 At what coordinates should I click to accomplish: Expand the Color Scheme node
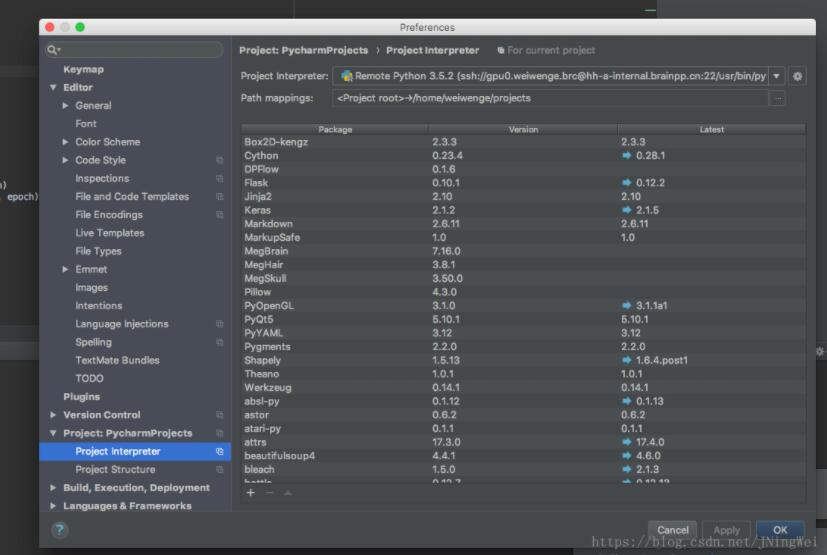65,142
